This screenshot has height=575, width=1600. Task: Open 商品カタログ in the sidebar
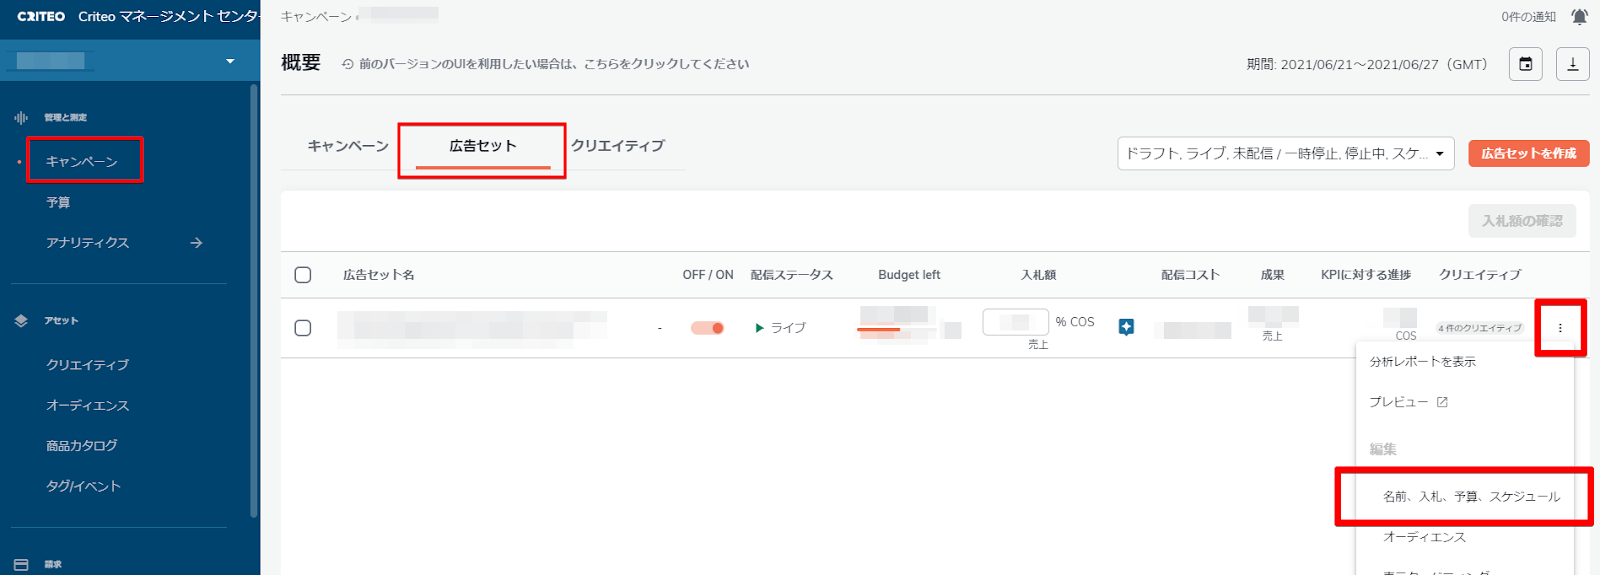tap(82, 446)
